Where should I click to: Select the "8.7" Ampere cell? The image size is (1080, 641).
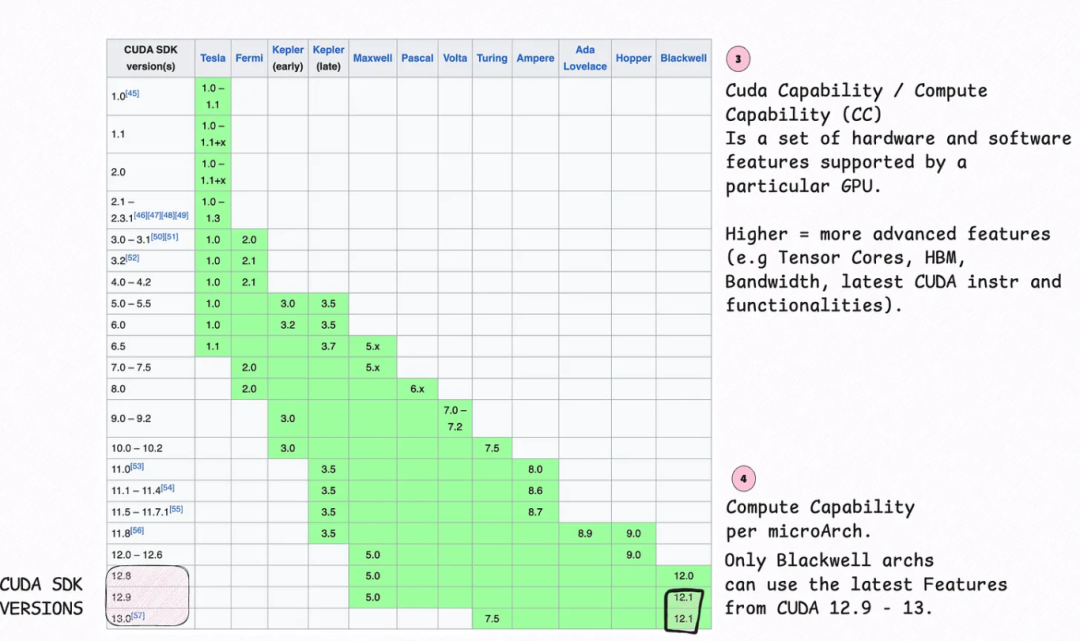pos(535,512)
